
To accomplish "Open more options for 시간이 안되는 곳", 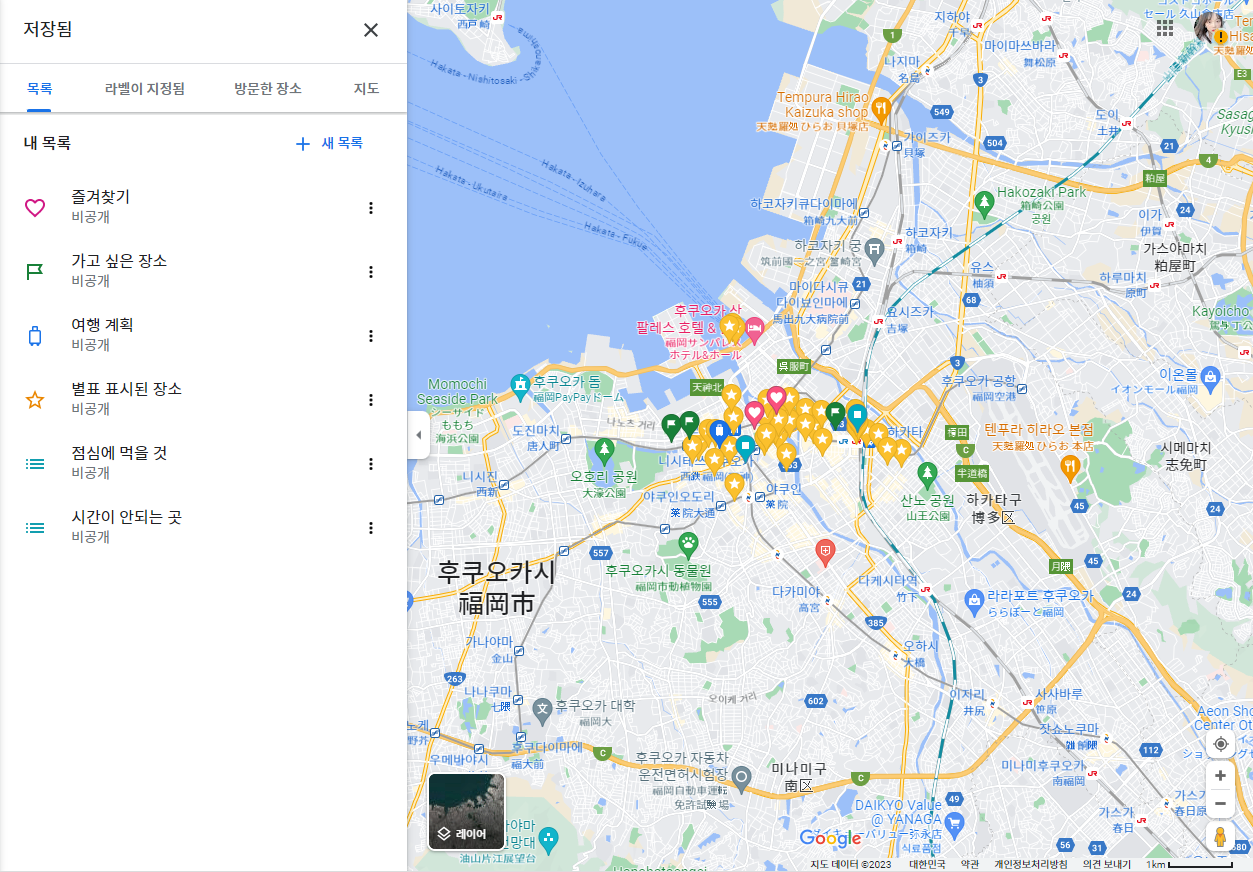I will pos(371,528).
